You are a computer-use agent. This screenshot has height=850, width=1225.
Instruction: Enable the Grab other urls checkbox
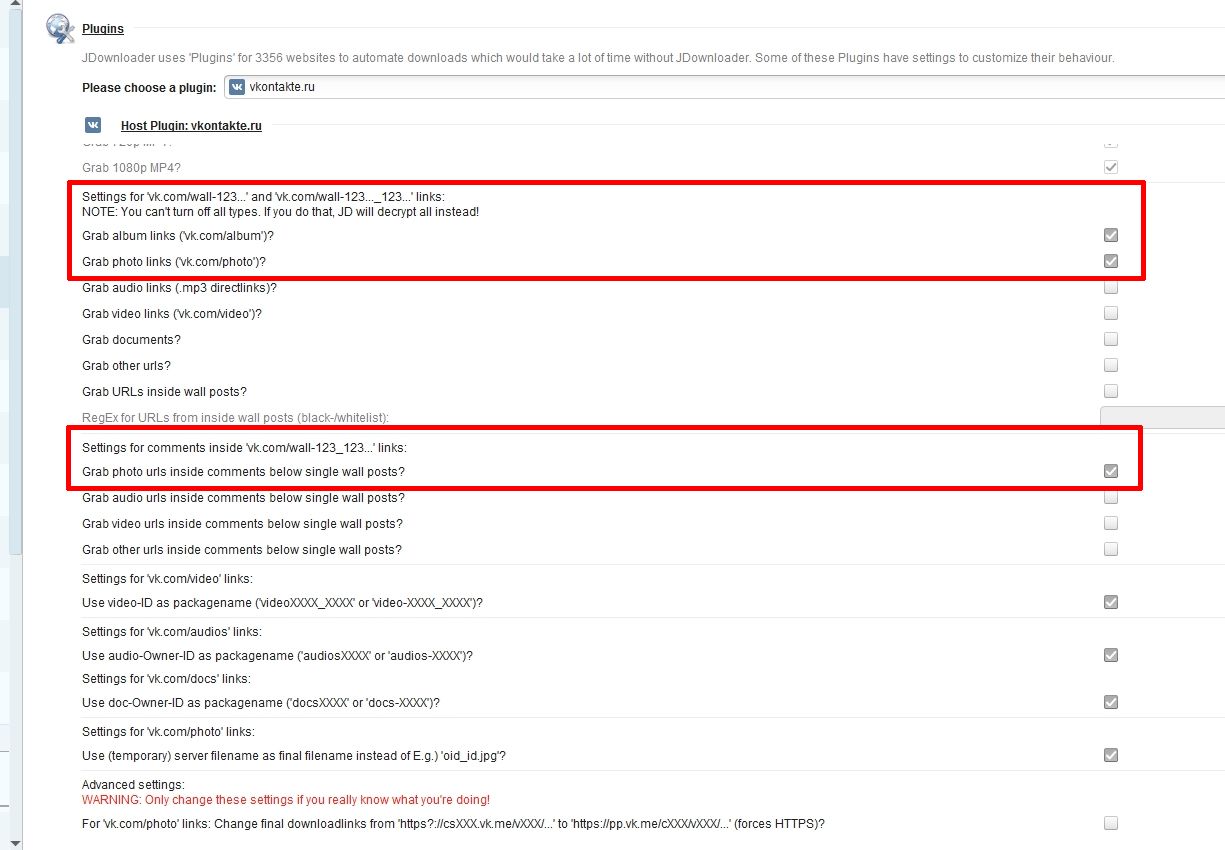pos(1110,365)
